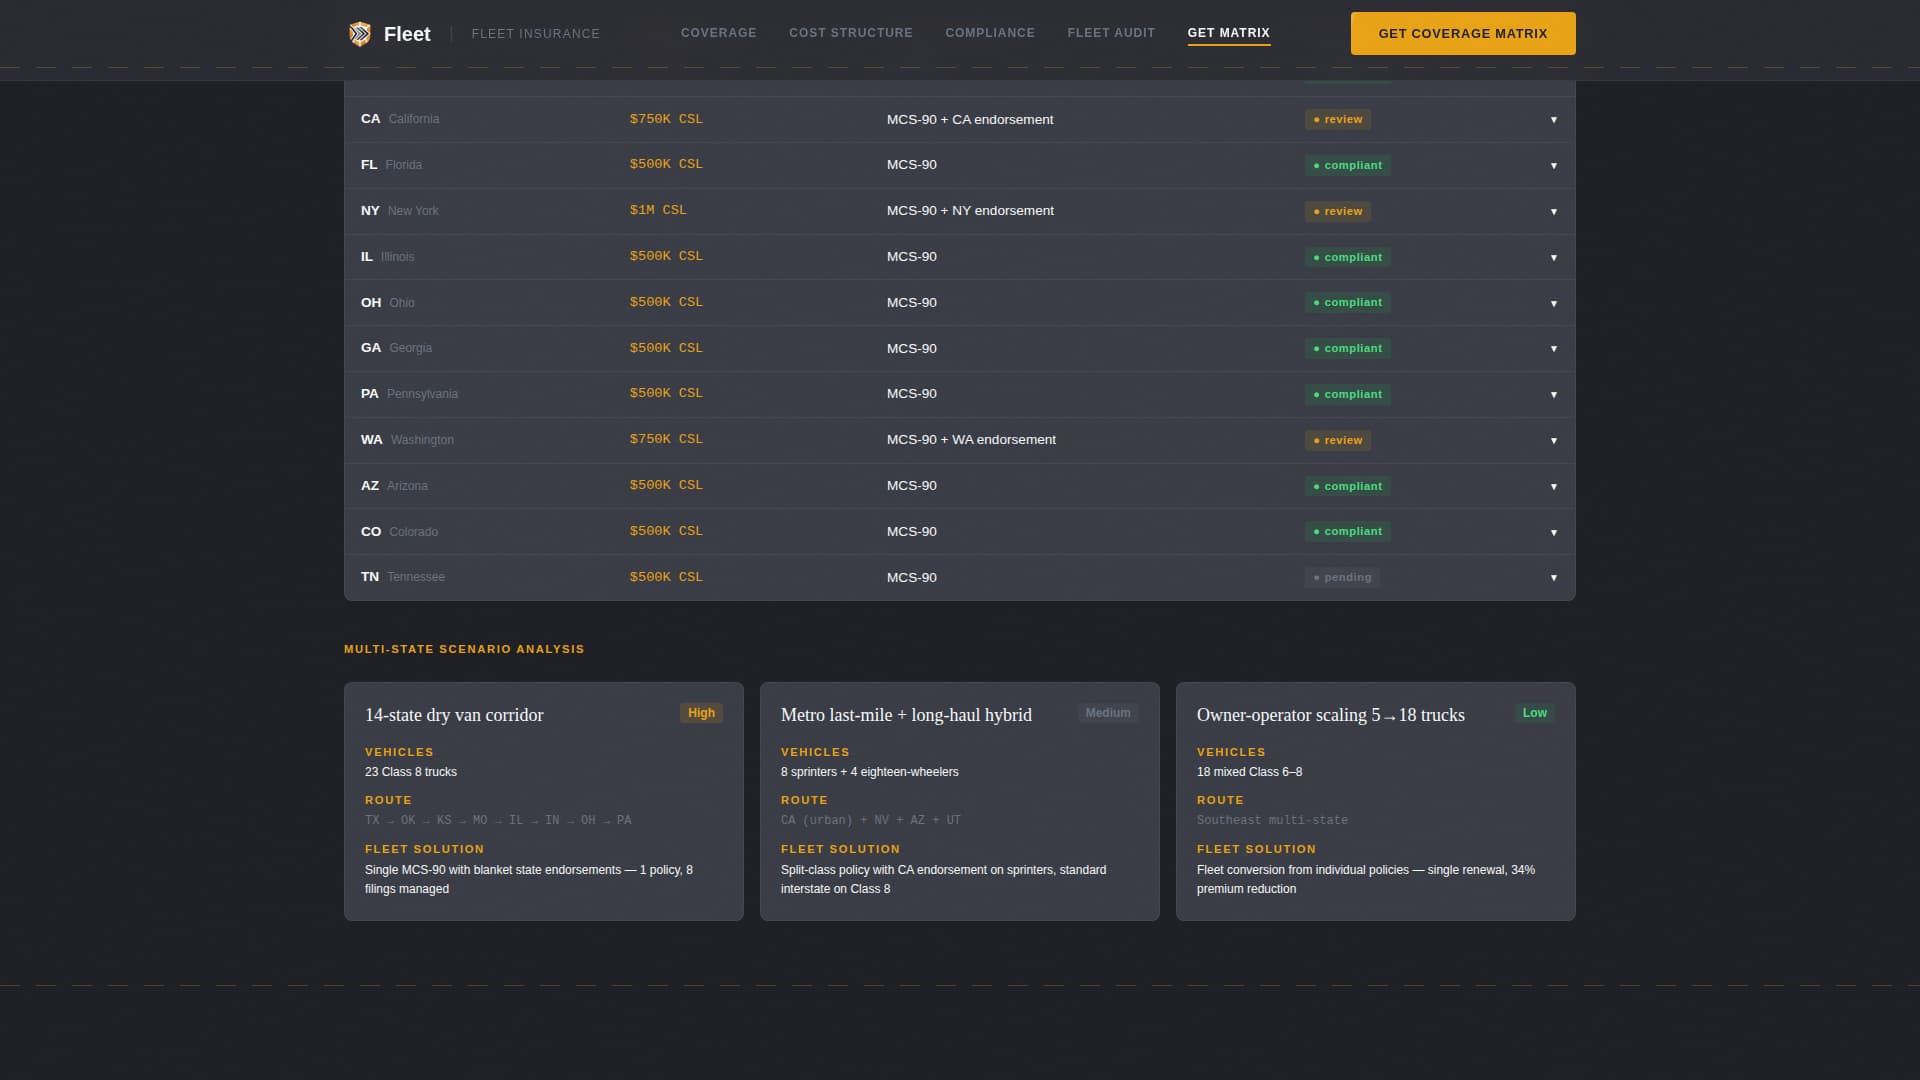Click MCS-90 + NY endorsement text
Viewport: 1920px width, 1080px height.
(970, 210)
